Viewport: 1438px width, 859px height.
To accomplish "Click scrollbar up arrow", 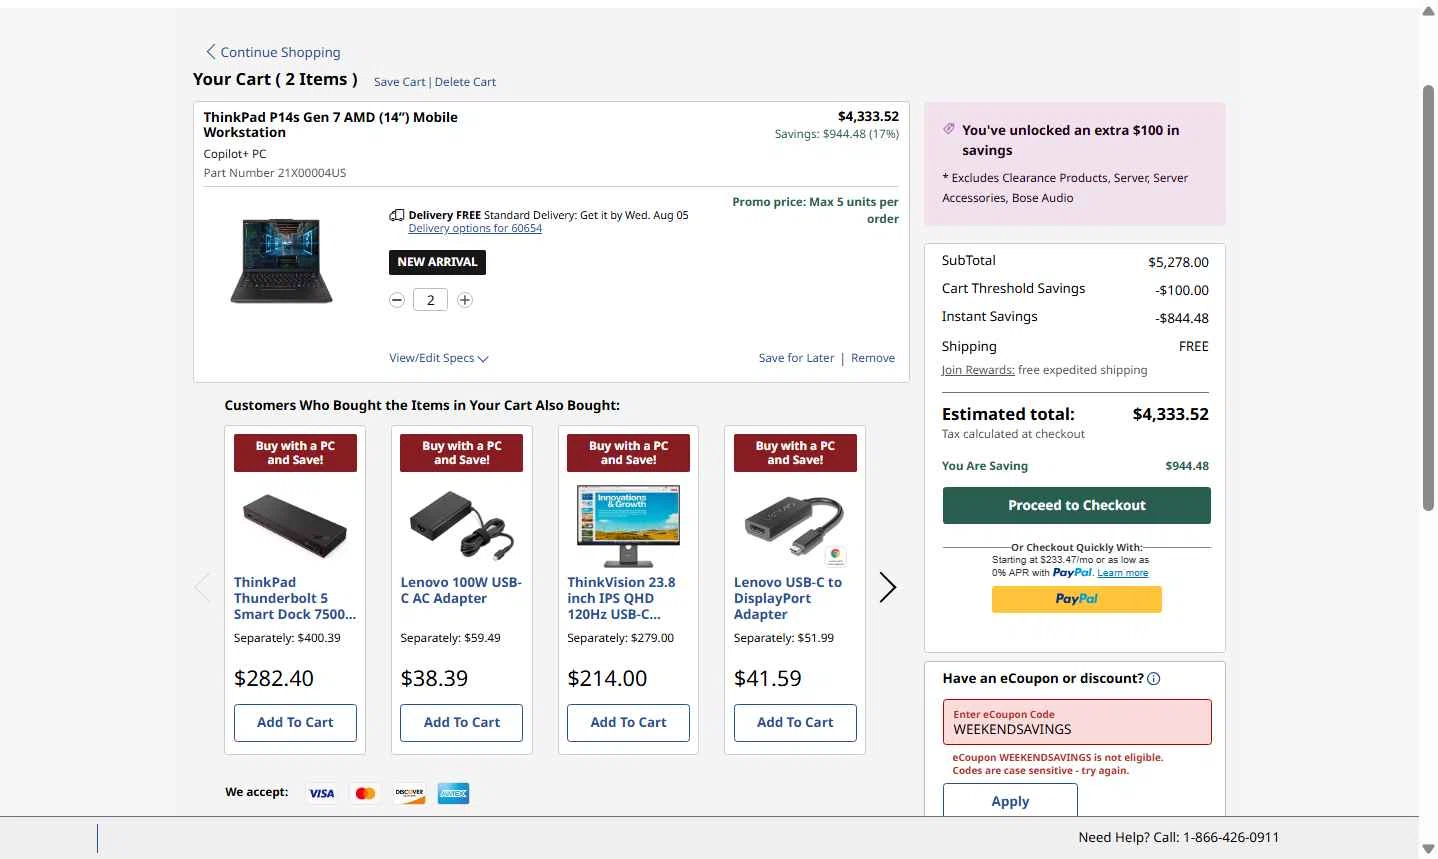I will (1428, 11).
